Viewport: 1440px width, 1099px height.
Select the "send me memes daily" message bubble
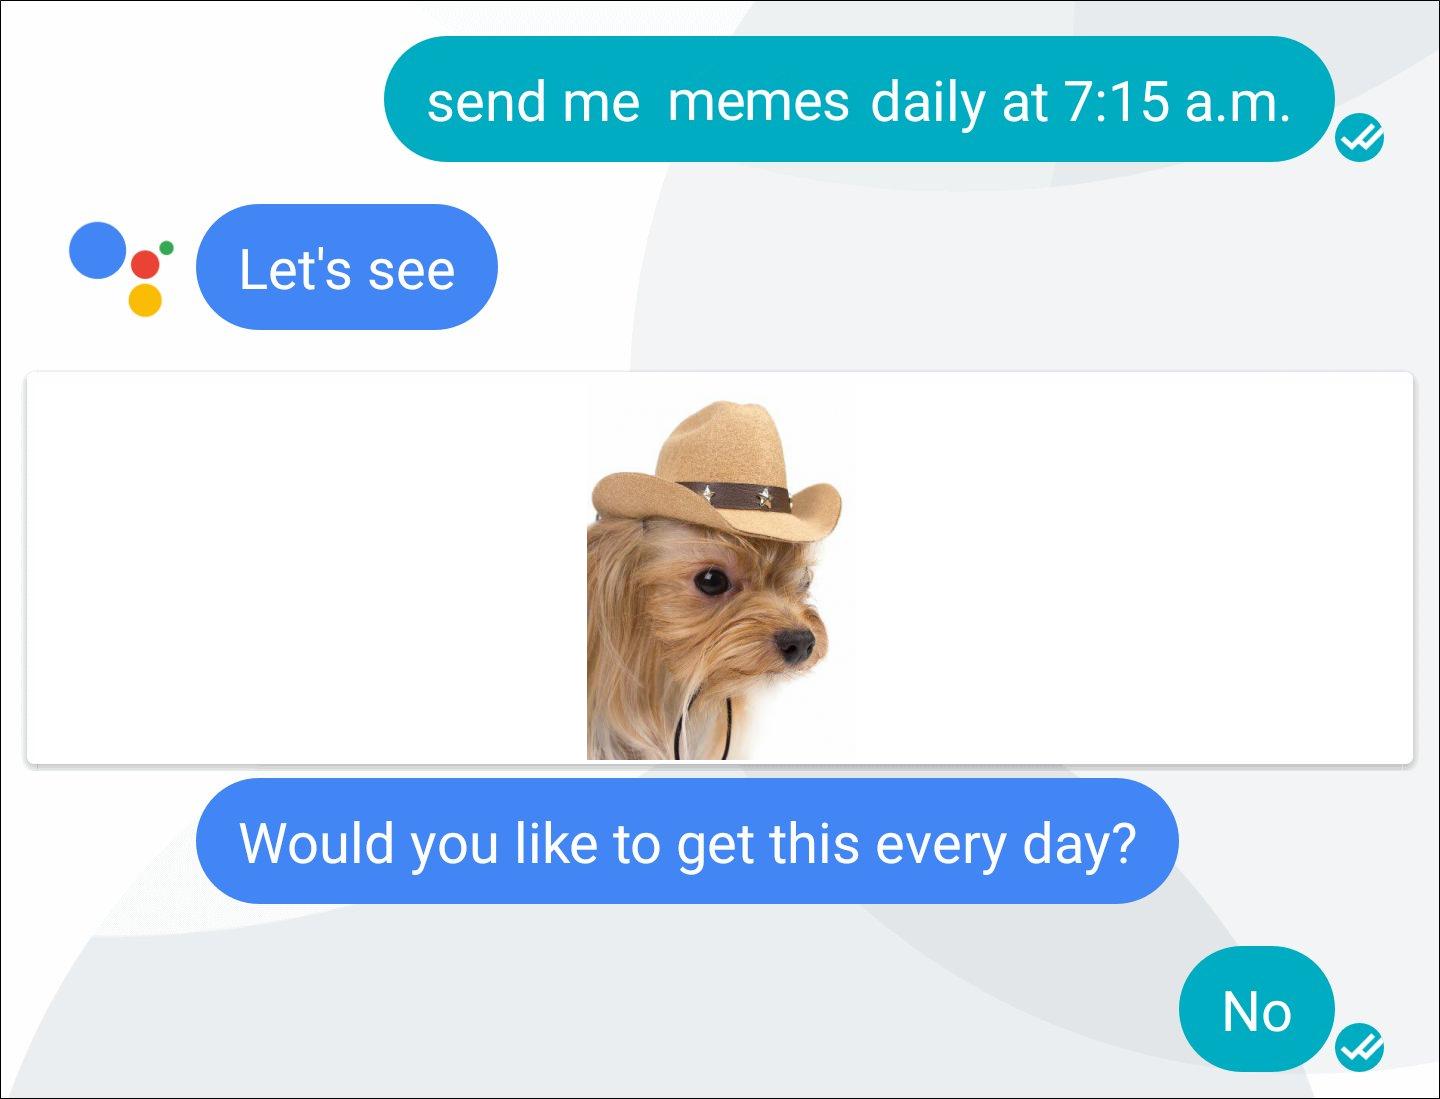point(859,99)
